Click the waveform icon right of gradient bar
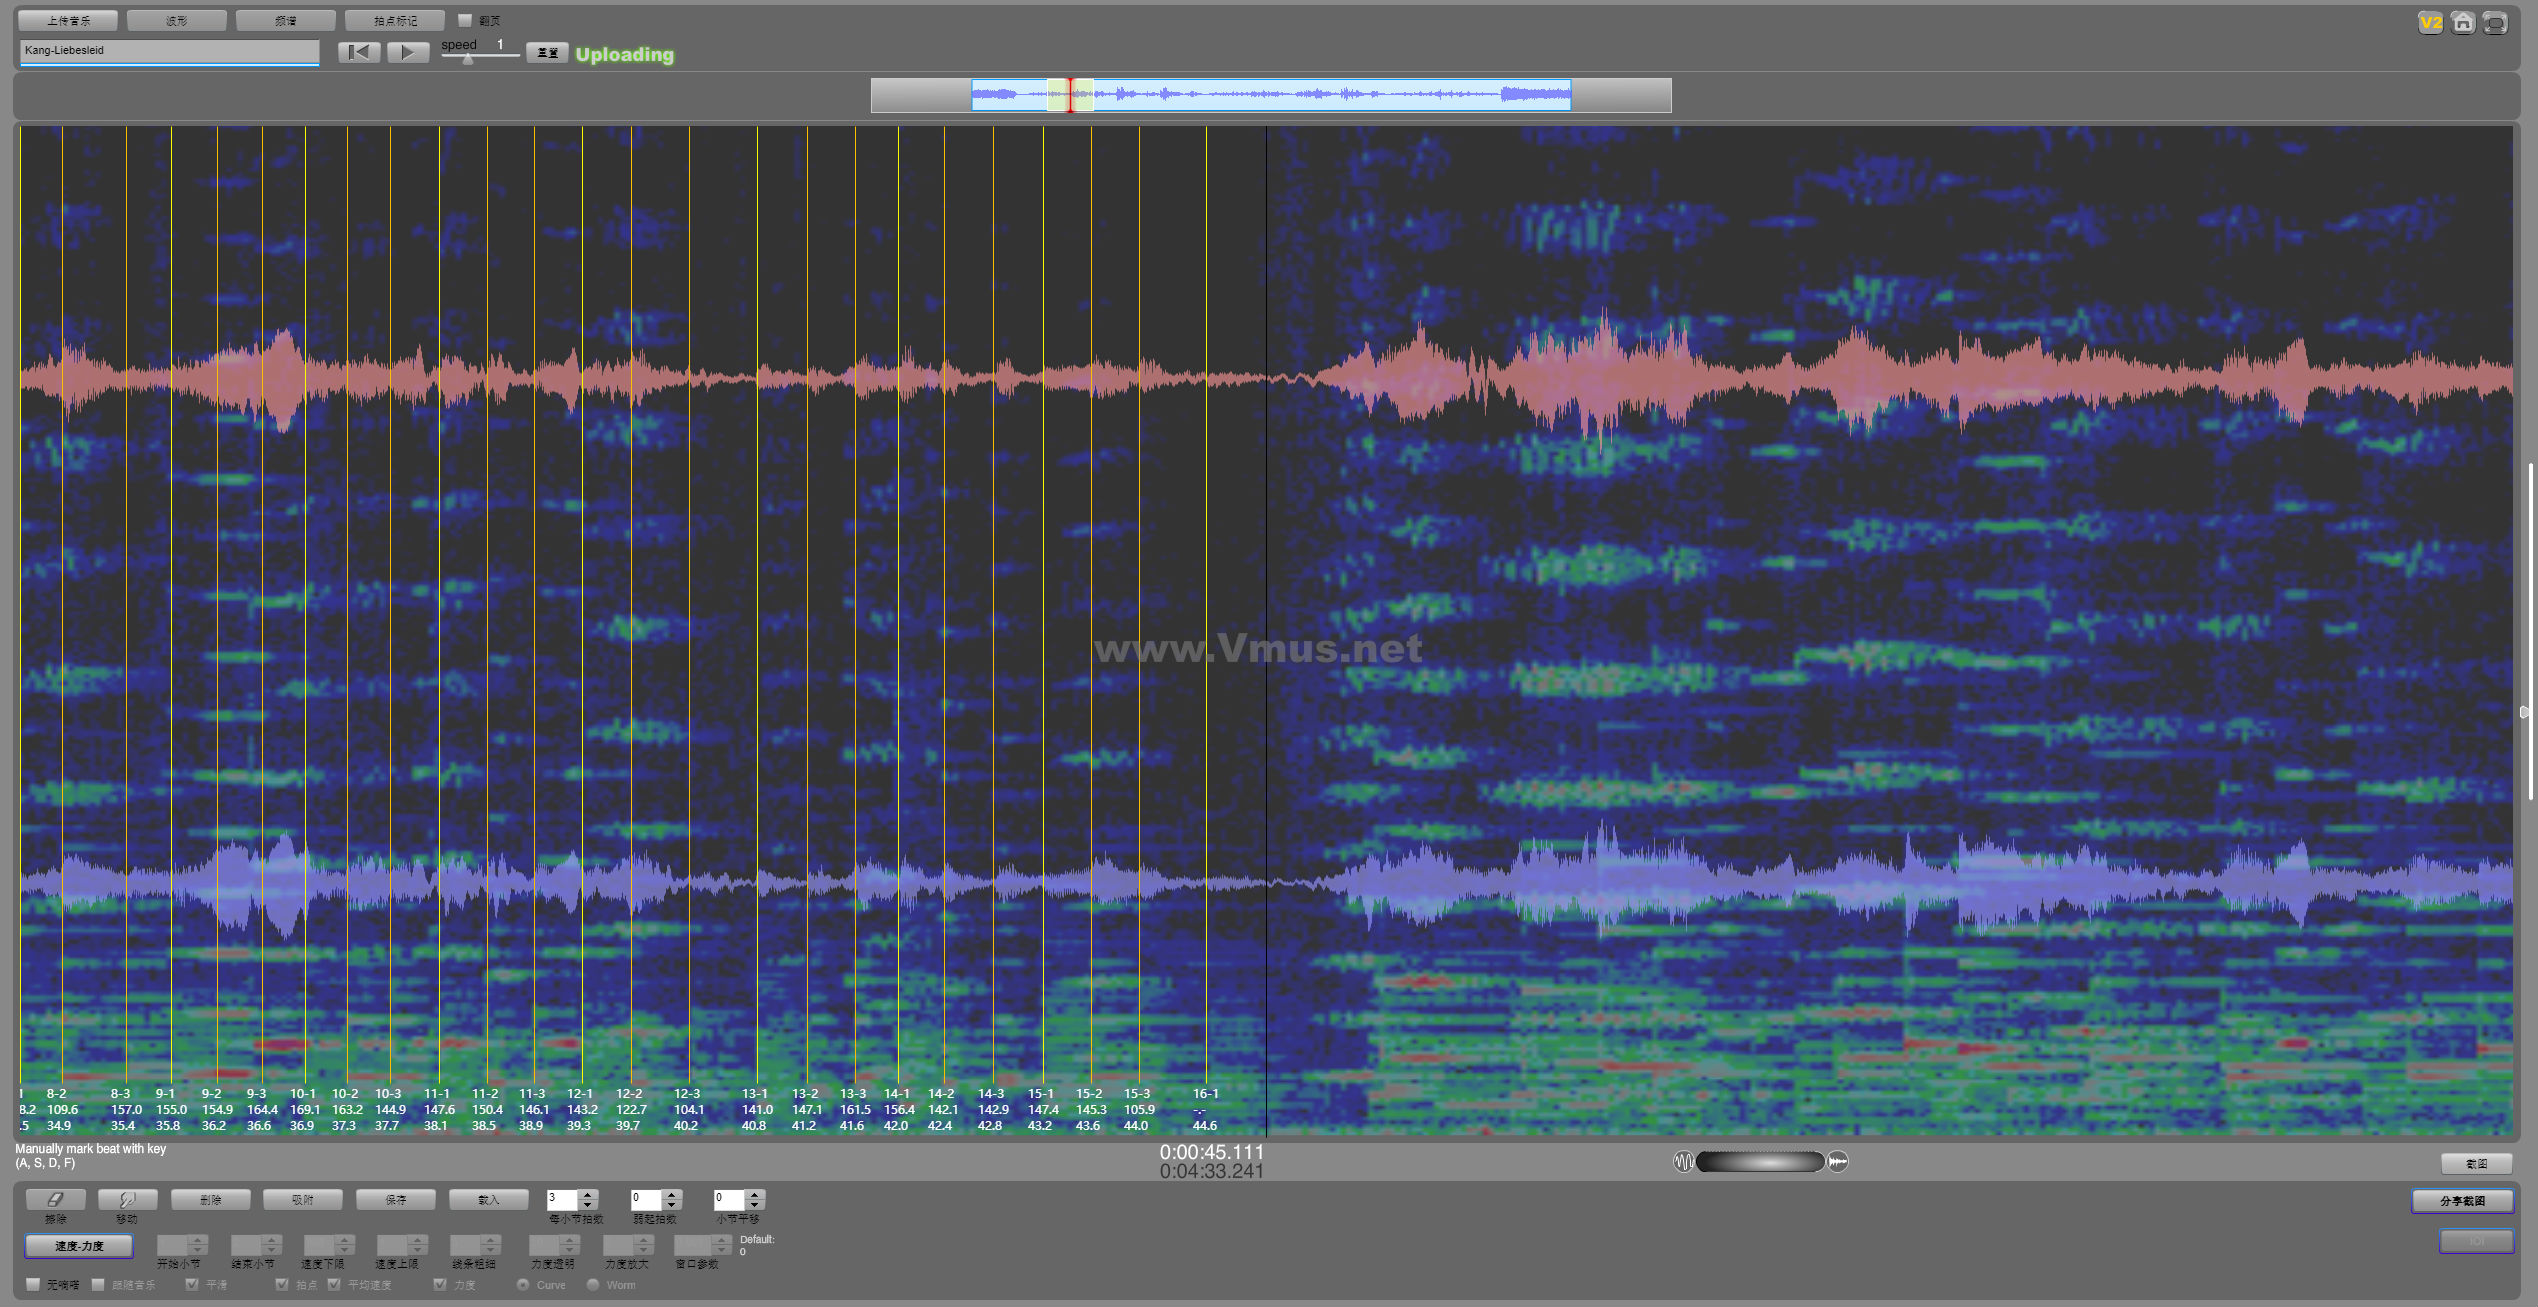Screen dimensions: 2538x1307 click(x=1838, y=1161)
